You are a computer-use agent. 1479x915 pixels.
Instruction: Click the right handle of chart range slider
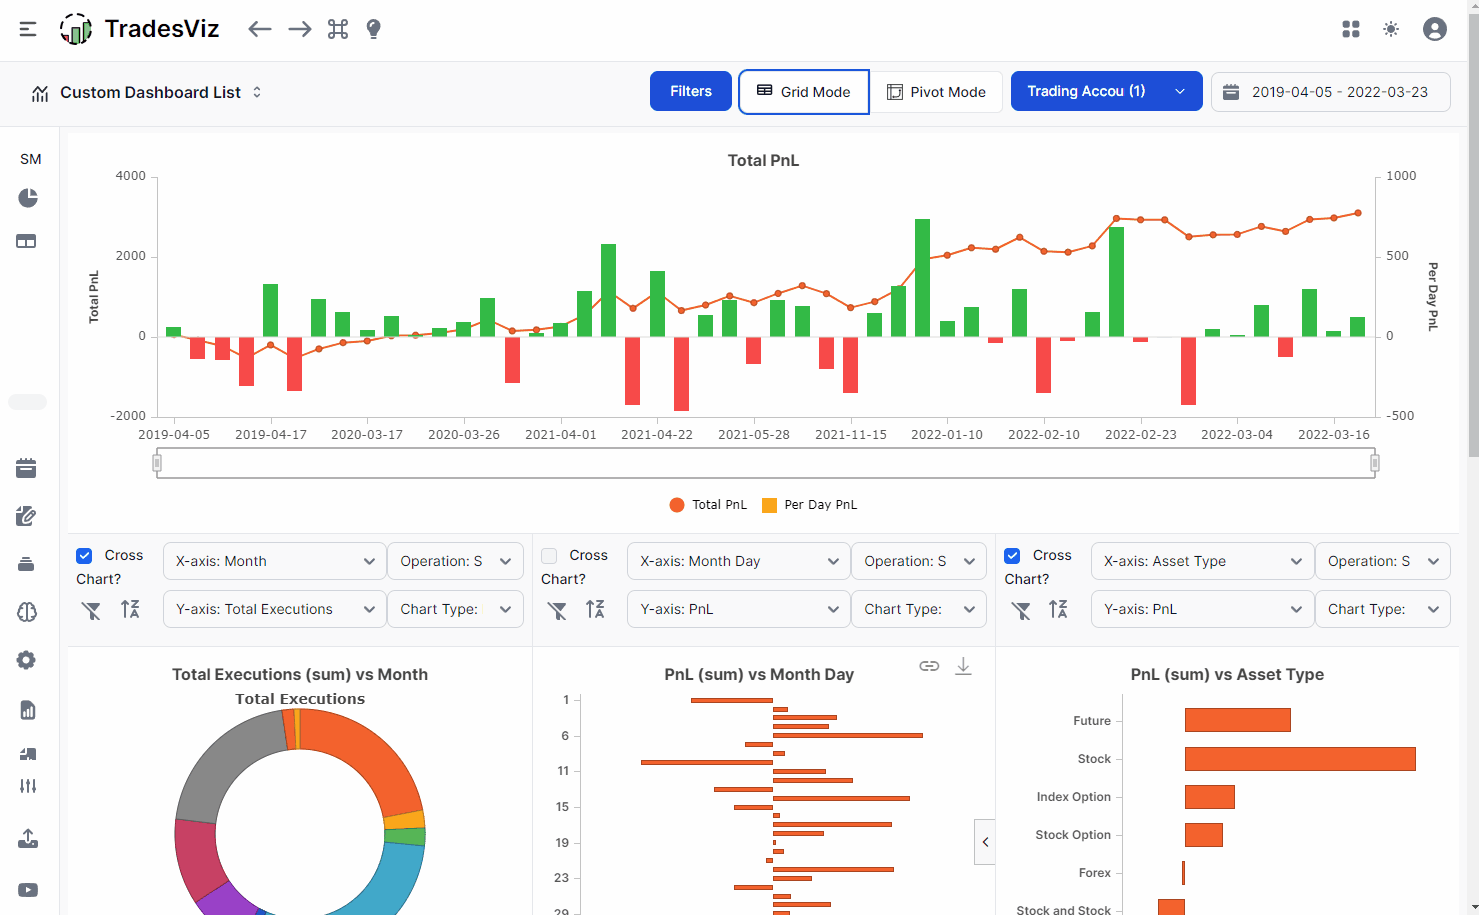1375,463
